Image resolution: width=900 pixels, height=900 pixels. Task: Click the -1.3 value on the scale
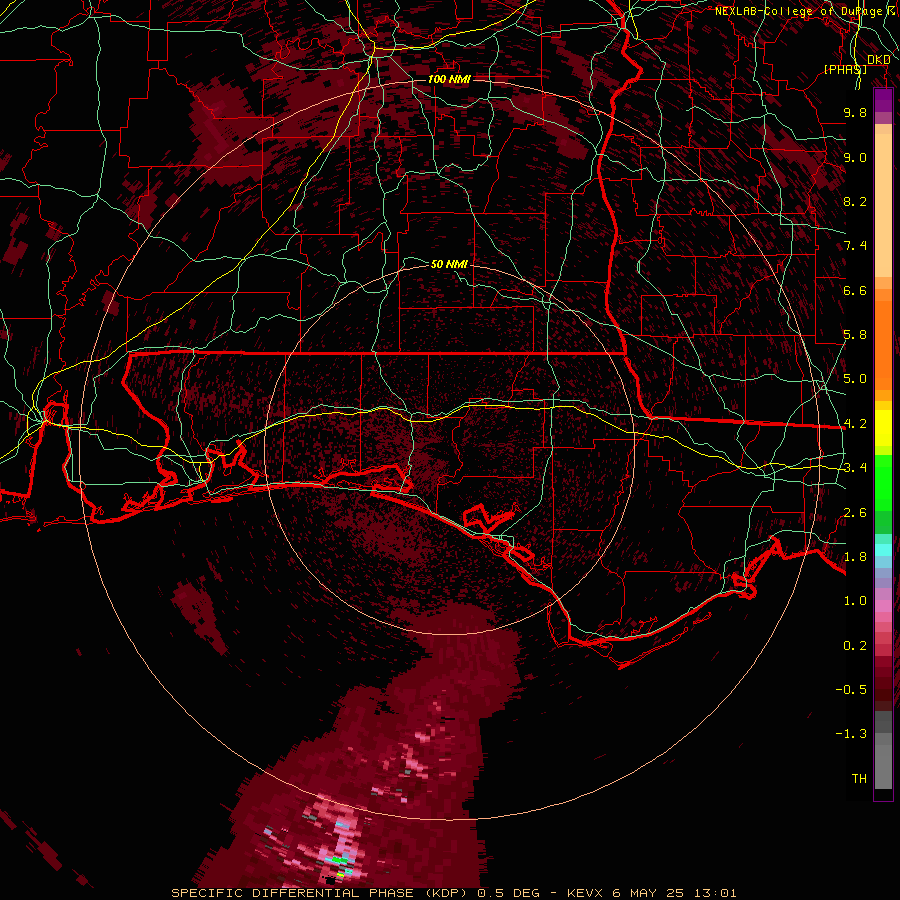[851, 734]
